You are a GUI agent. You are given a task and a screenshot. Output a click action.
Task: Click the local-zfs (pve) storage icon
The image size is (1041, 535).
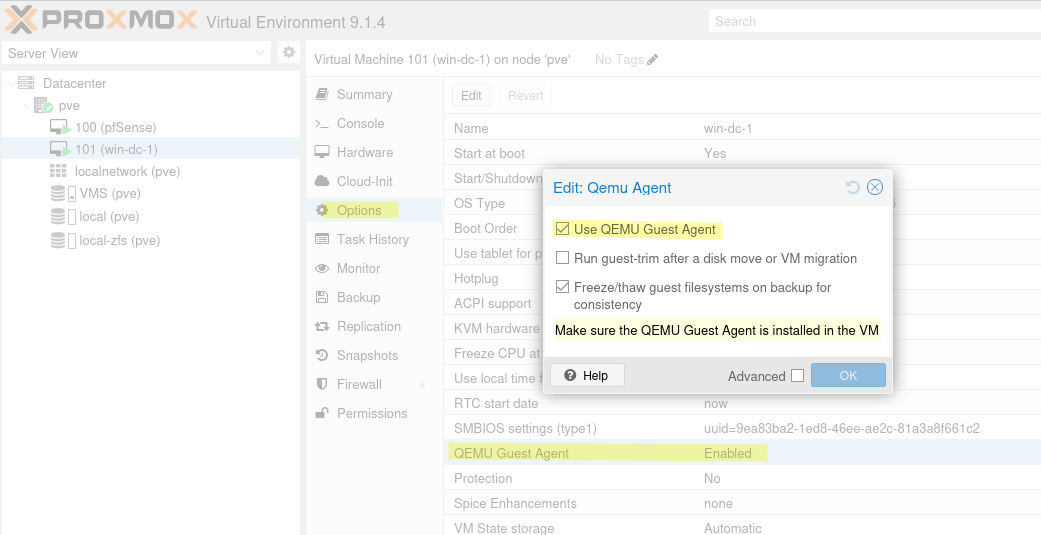point(63,240)
